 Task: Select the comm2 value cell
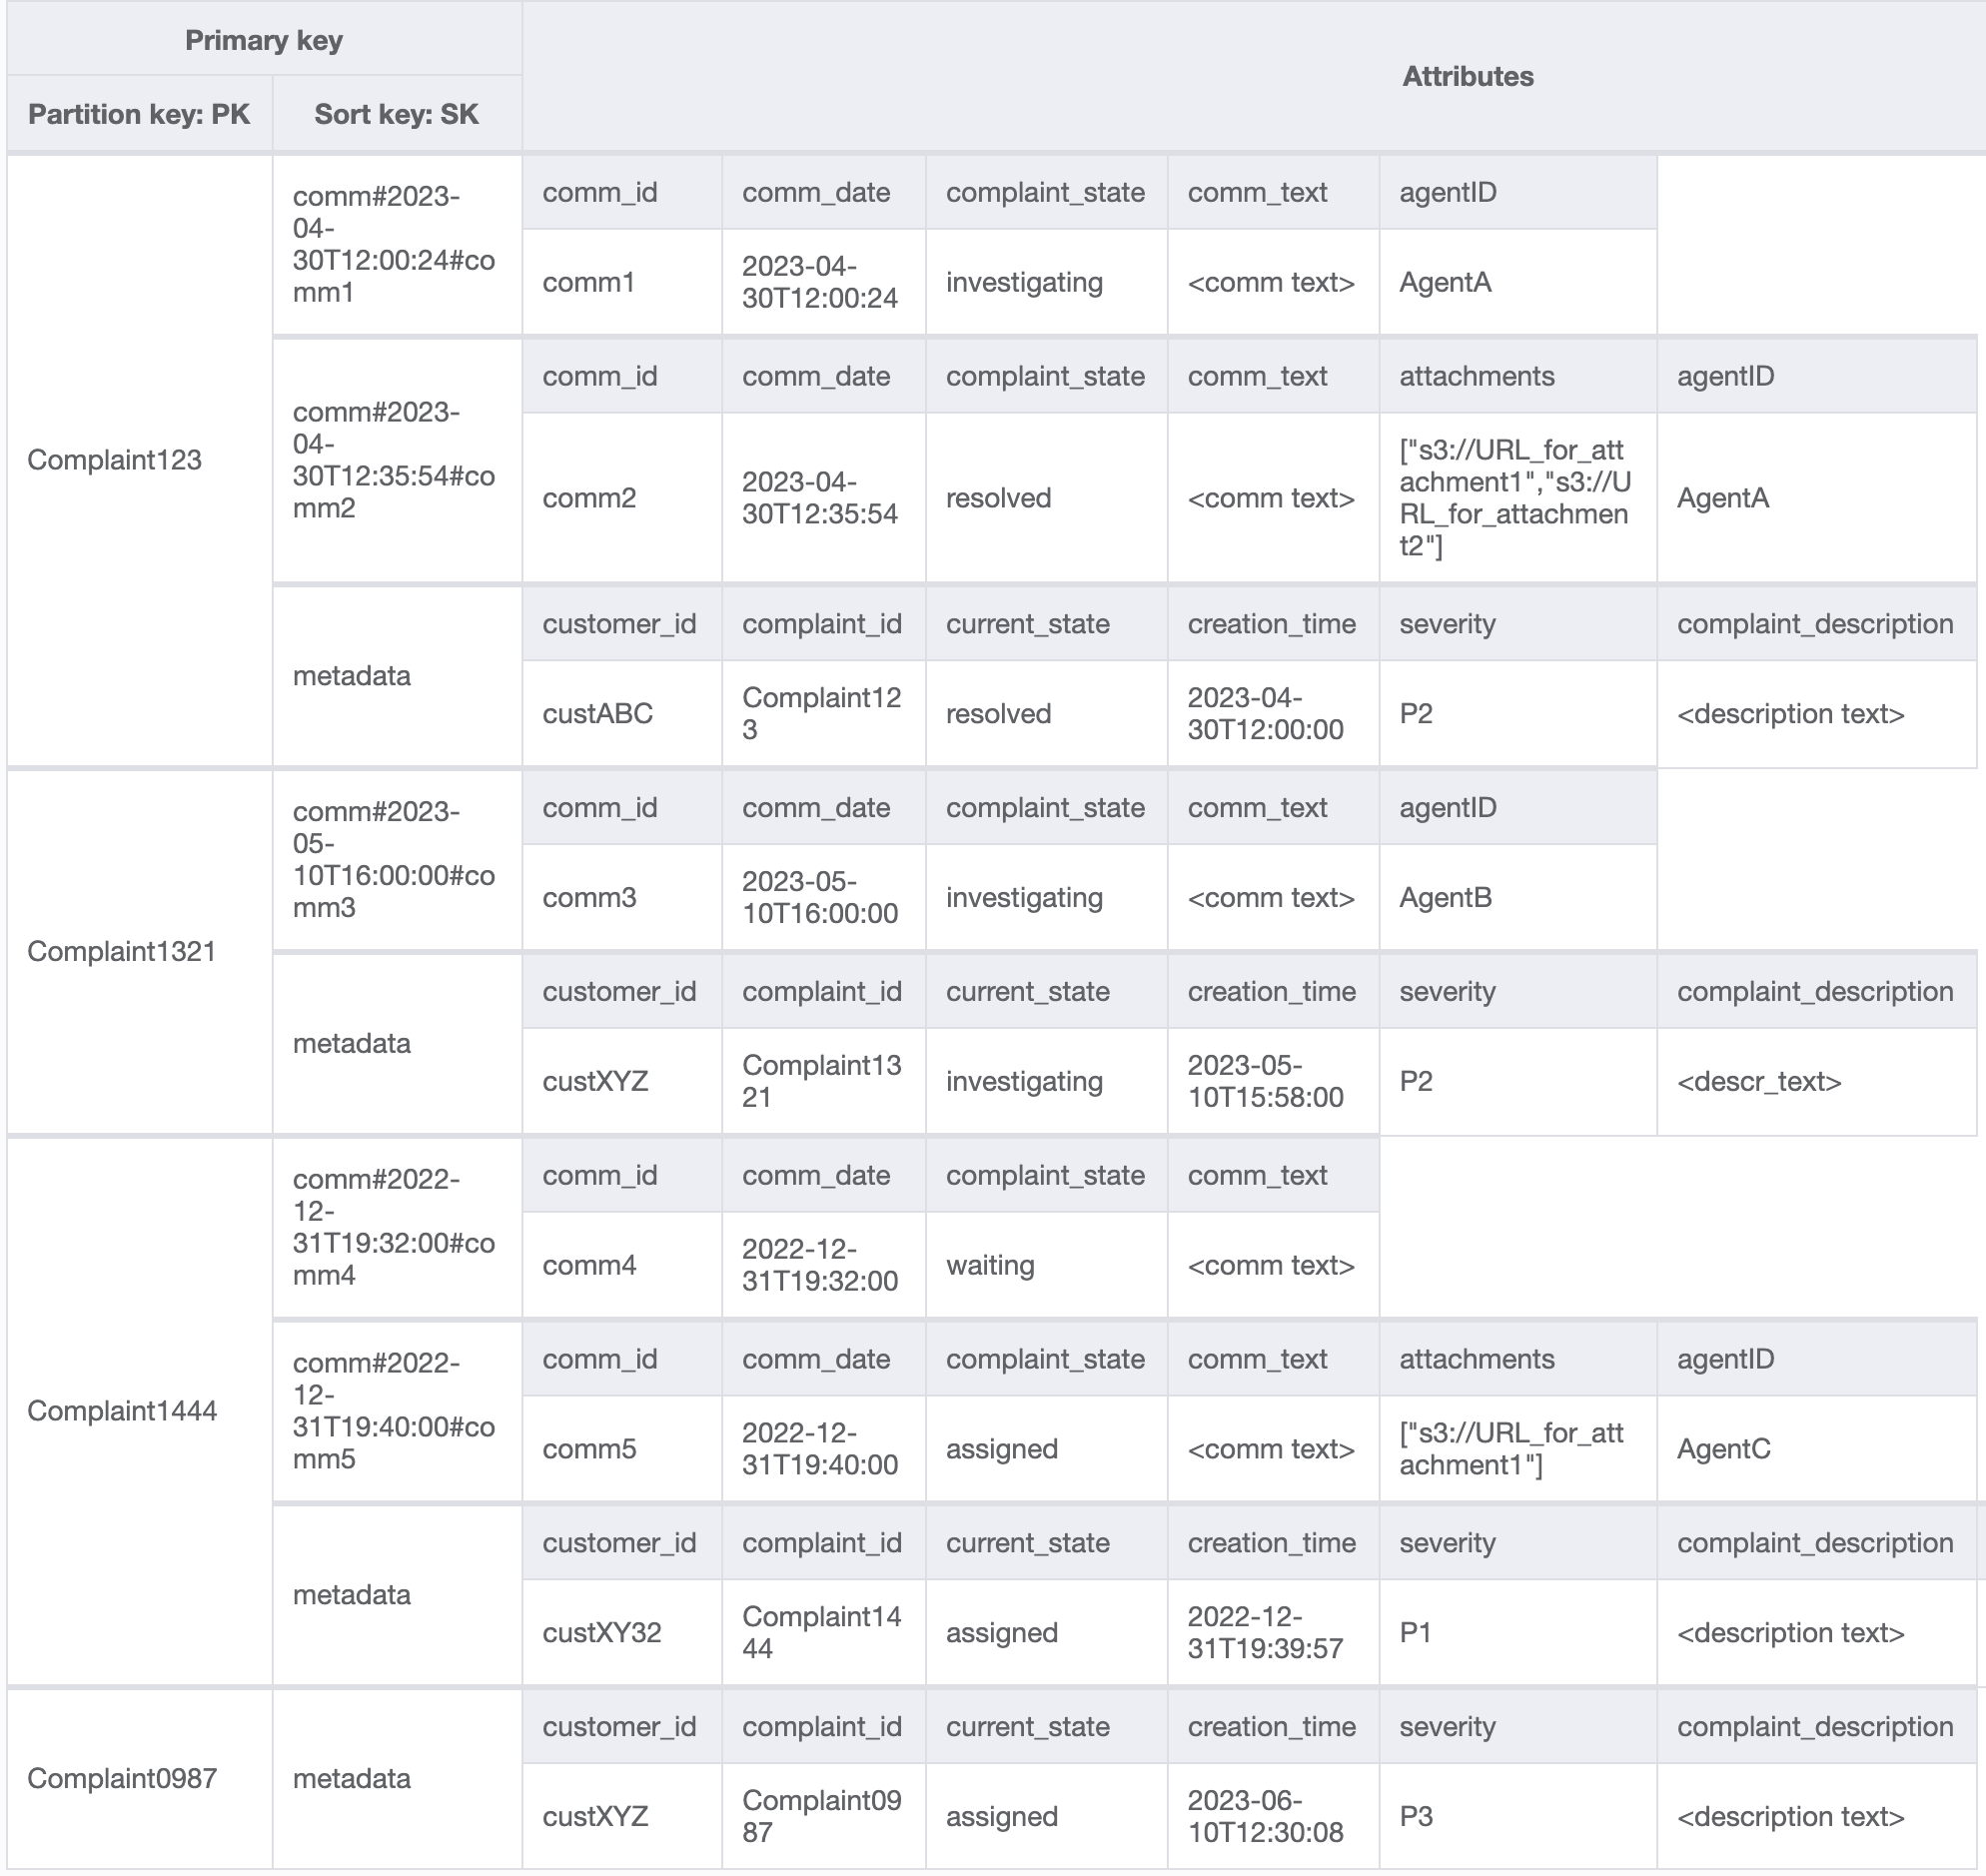(x=589, y=498)
